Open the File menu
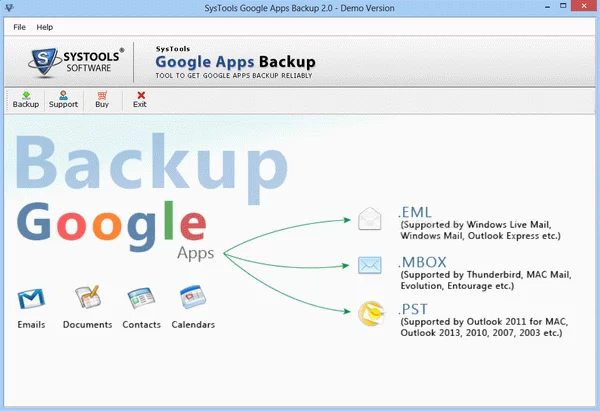The image size is (600, 411). tap(19, 27)
